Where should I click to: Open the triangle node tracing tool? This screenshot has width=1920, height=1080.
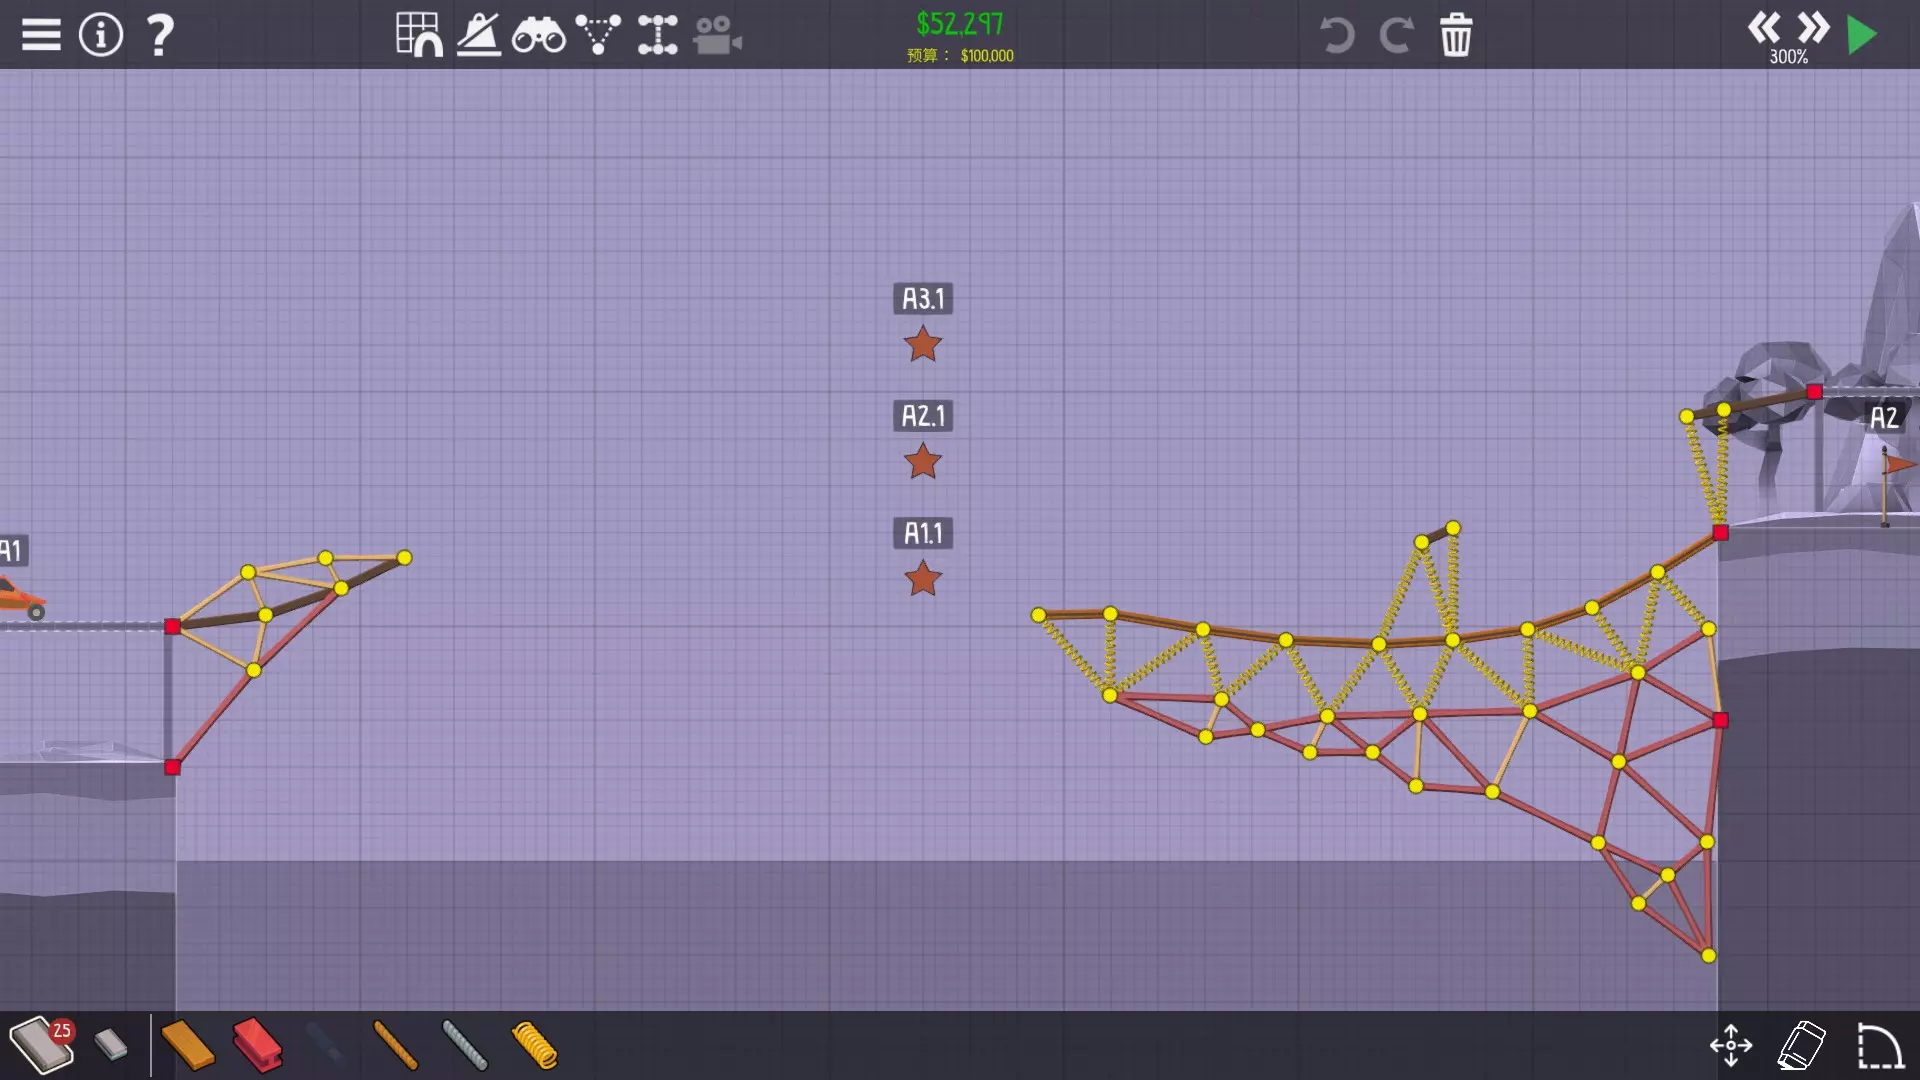point(598,35)
